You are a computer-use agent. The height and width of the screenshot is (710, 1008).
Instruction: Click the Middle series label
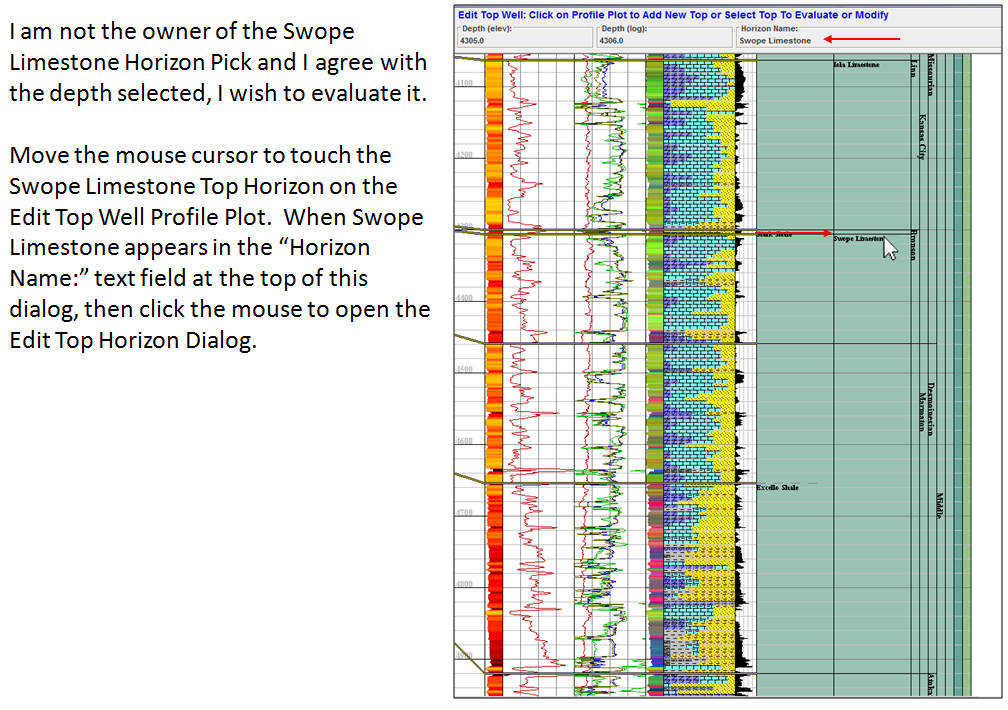(939, 505)
